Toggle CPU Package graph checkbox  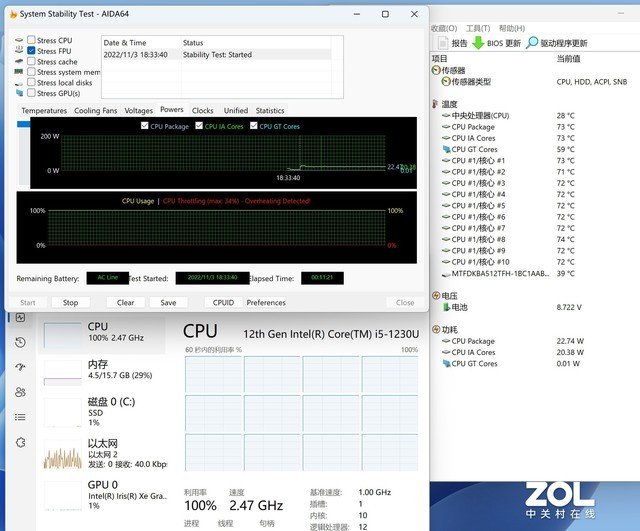pyautogui.click(x=144, y=126)
